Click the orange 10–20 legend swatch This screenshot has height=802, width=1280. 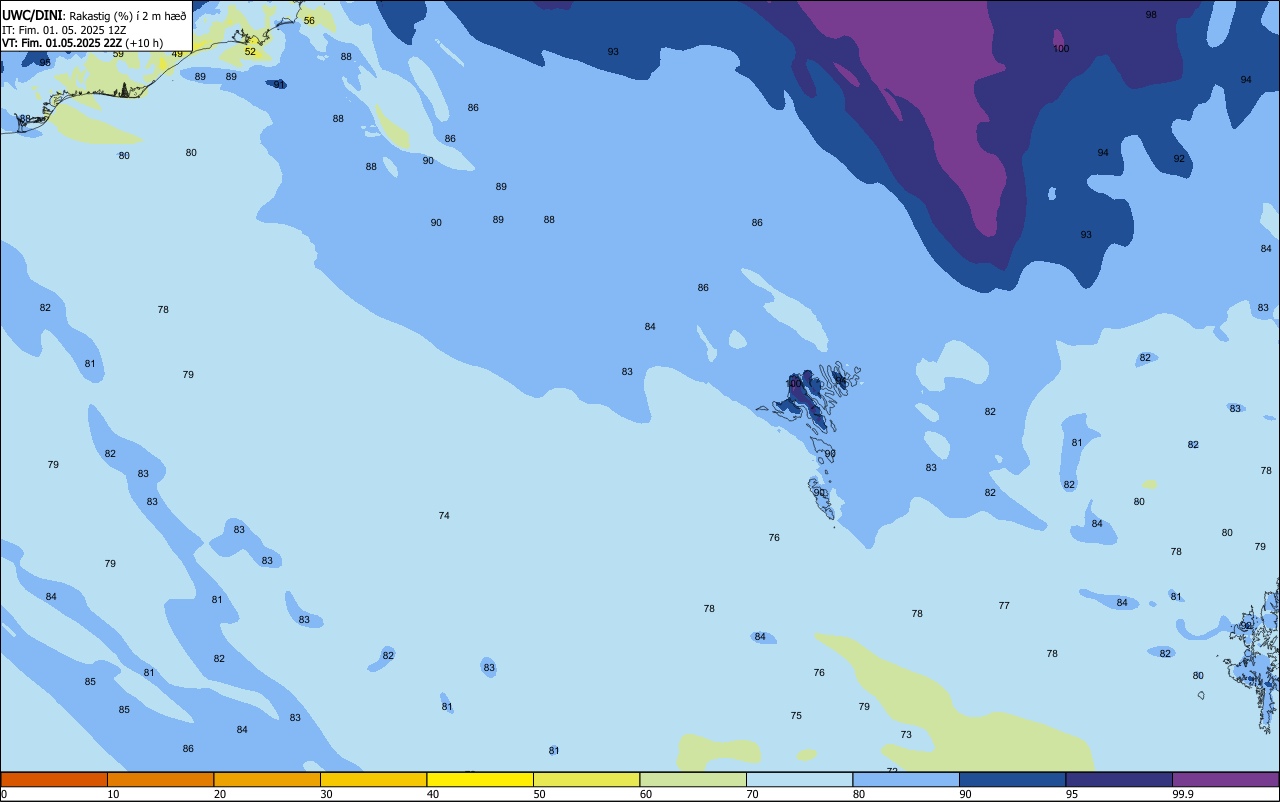160,779
